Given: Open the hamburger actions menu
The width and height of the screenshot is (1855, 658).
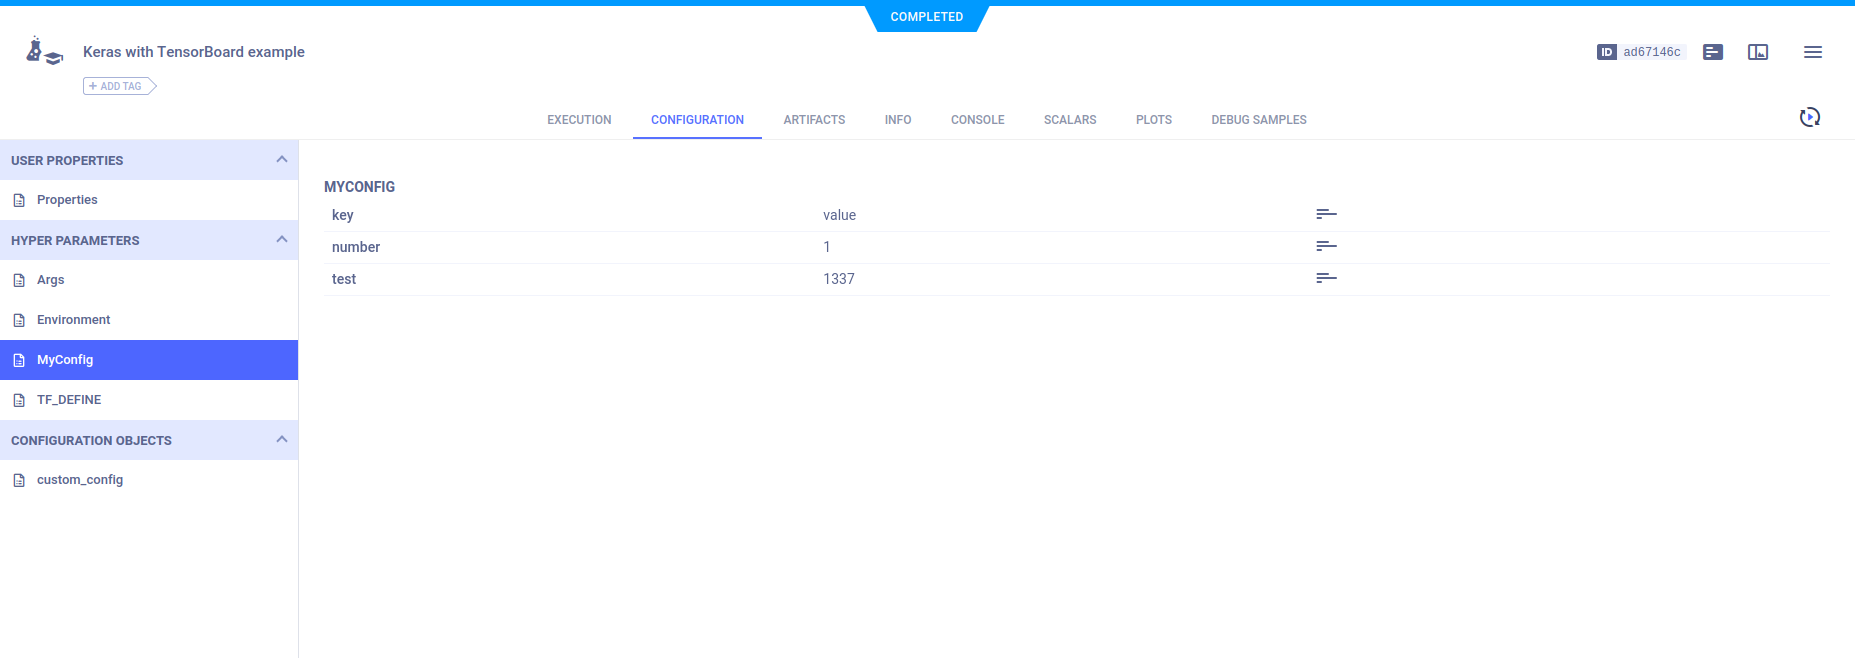Looking at the screenshot, I should coord(1812,52).
